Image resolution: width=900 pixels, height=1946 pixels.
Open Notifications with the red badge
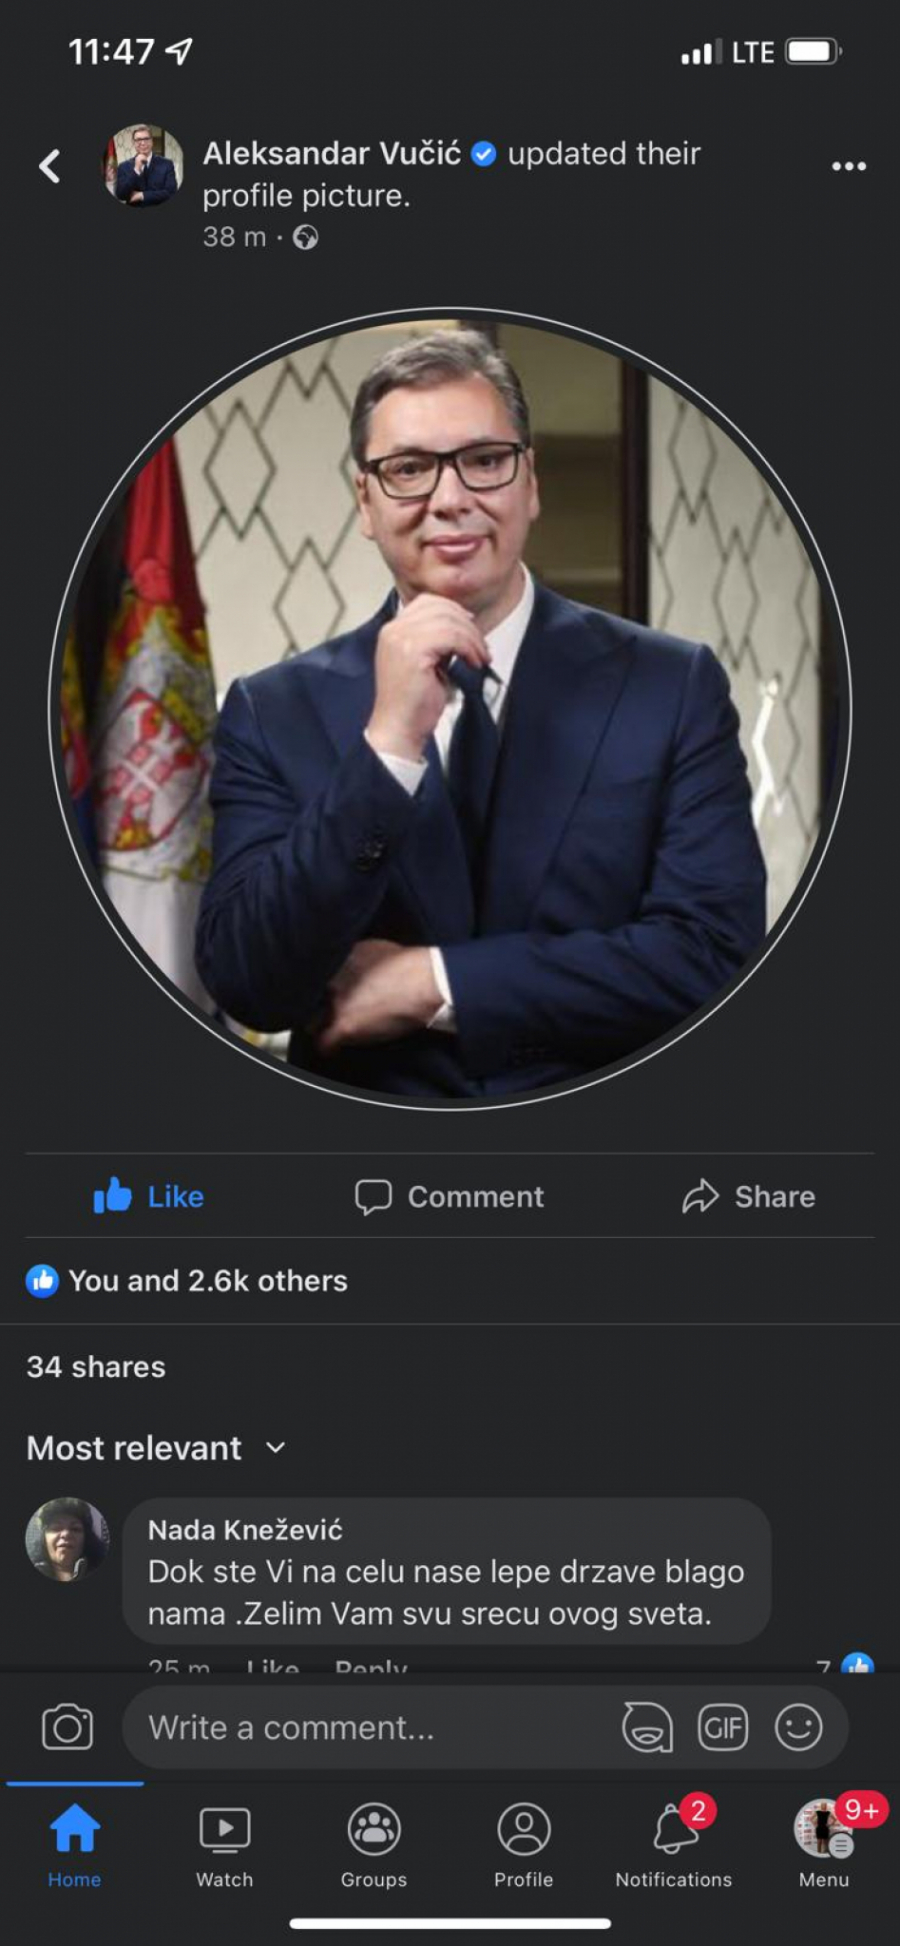coord(673,1833)
